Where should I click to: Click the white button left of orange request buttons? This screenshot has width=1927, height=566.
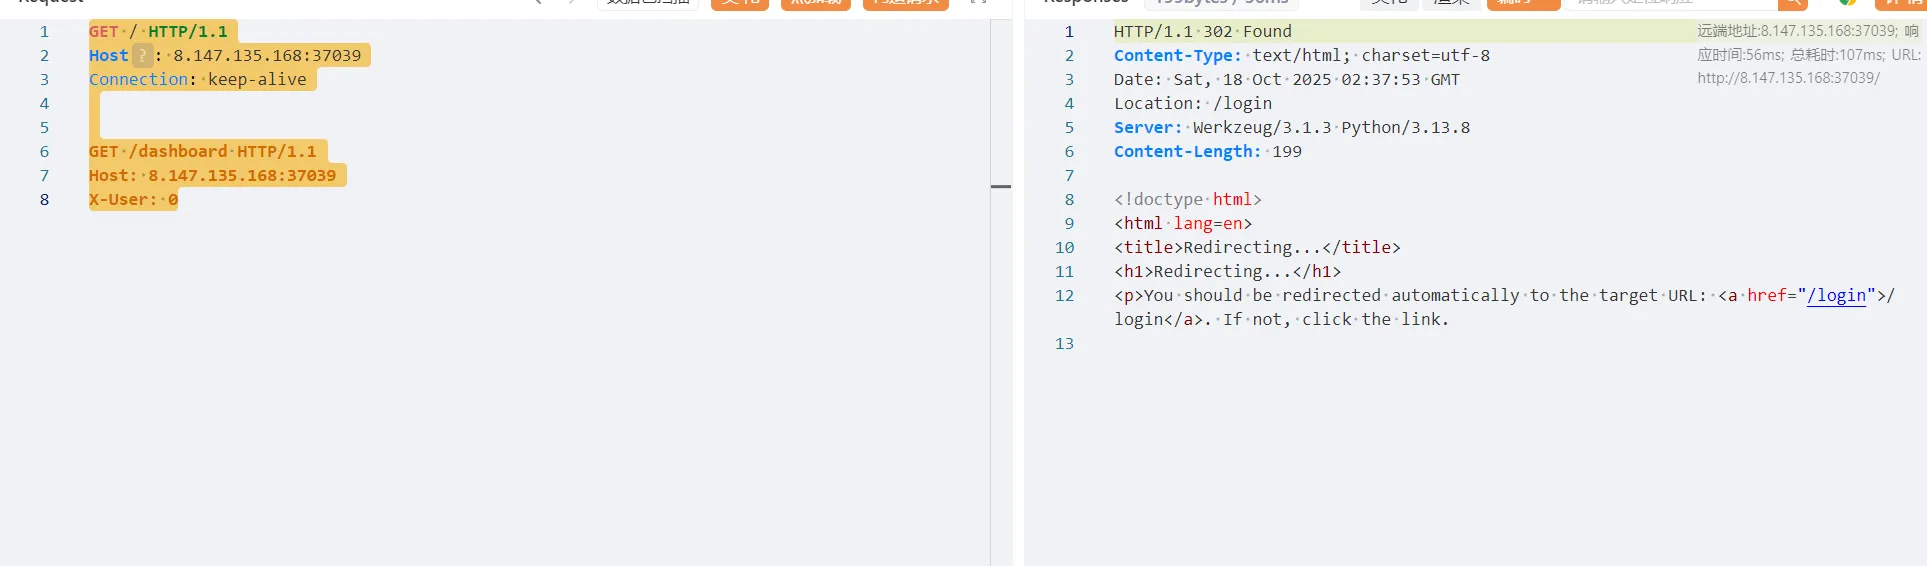coord(647,3)
